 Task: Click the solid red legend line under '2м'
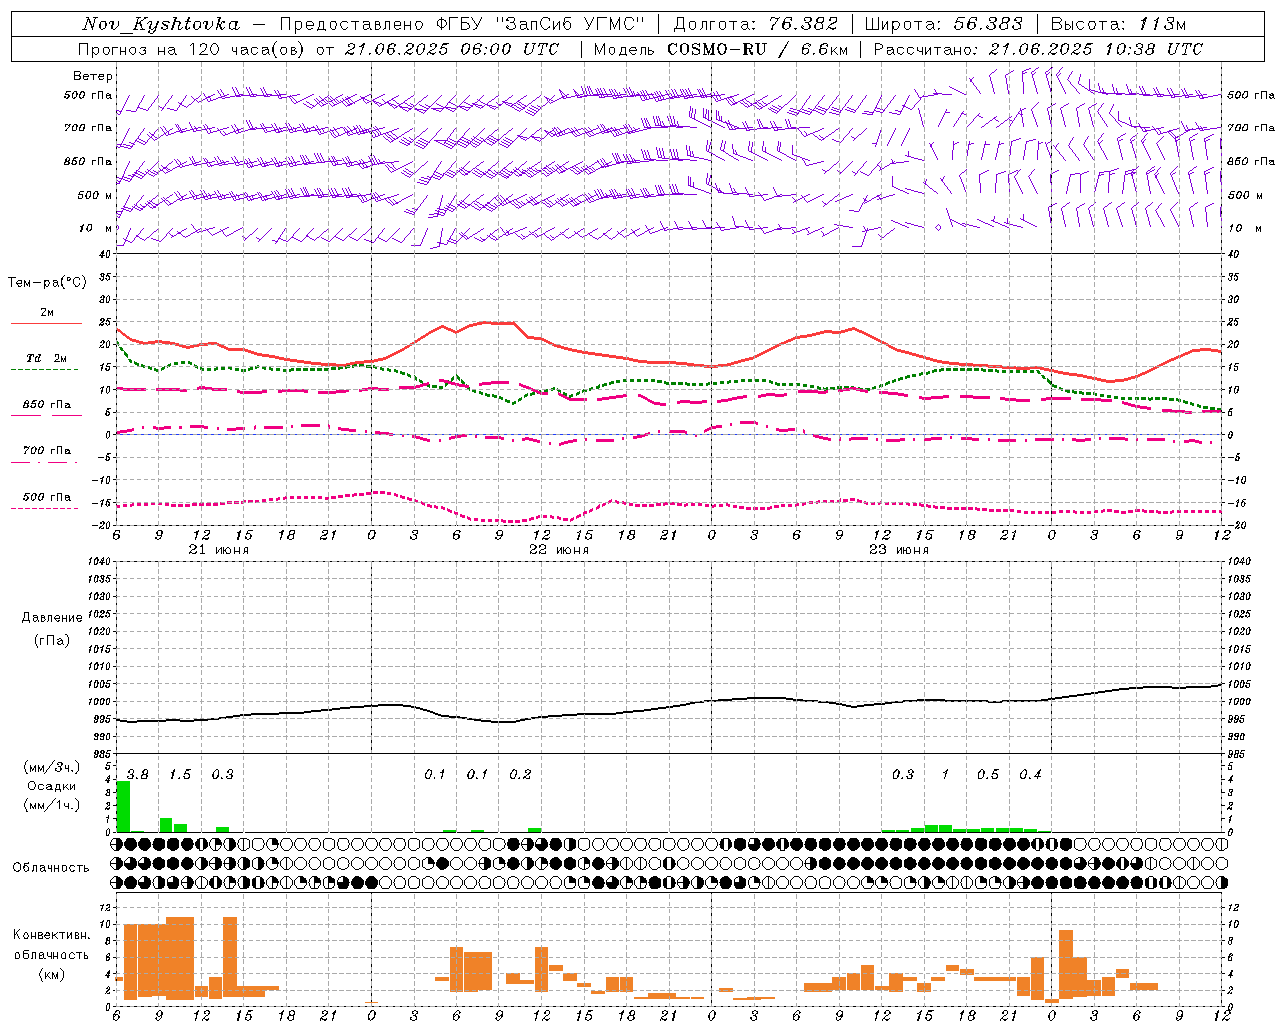pyautogui.click(x=46, y=323)
